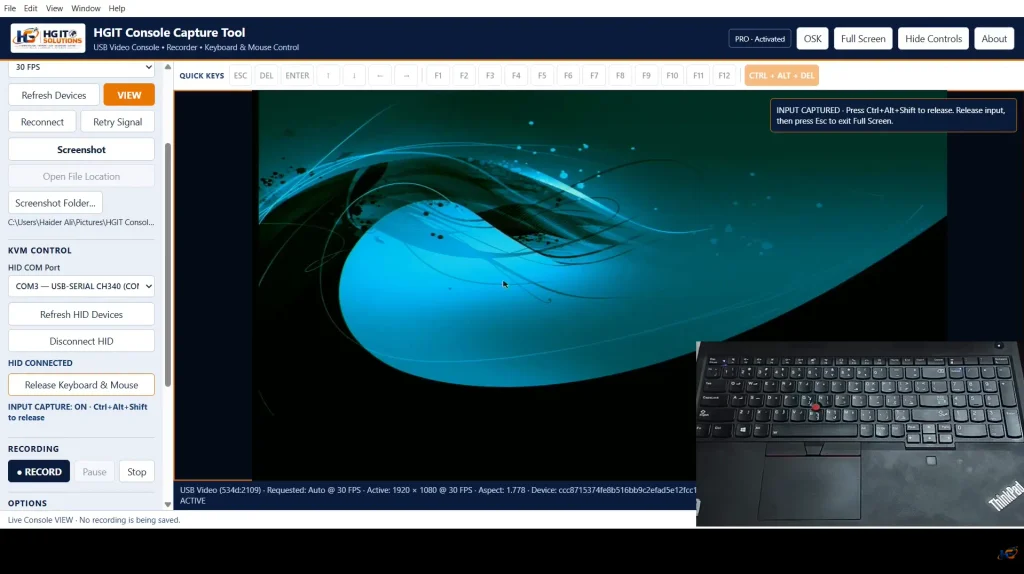Image resolution: width=1024 pixels, height=574 pixels.
Task: Open the About dialog
Action: [x=994, y=39]
